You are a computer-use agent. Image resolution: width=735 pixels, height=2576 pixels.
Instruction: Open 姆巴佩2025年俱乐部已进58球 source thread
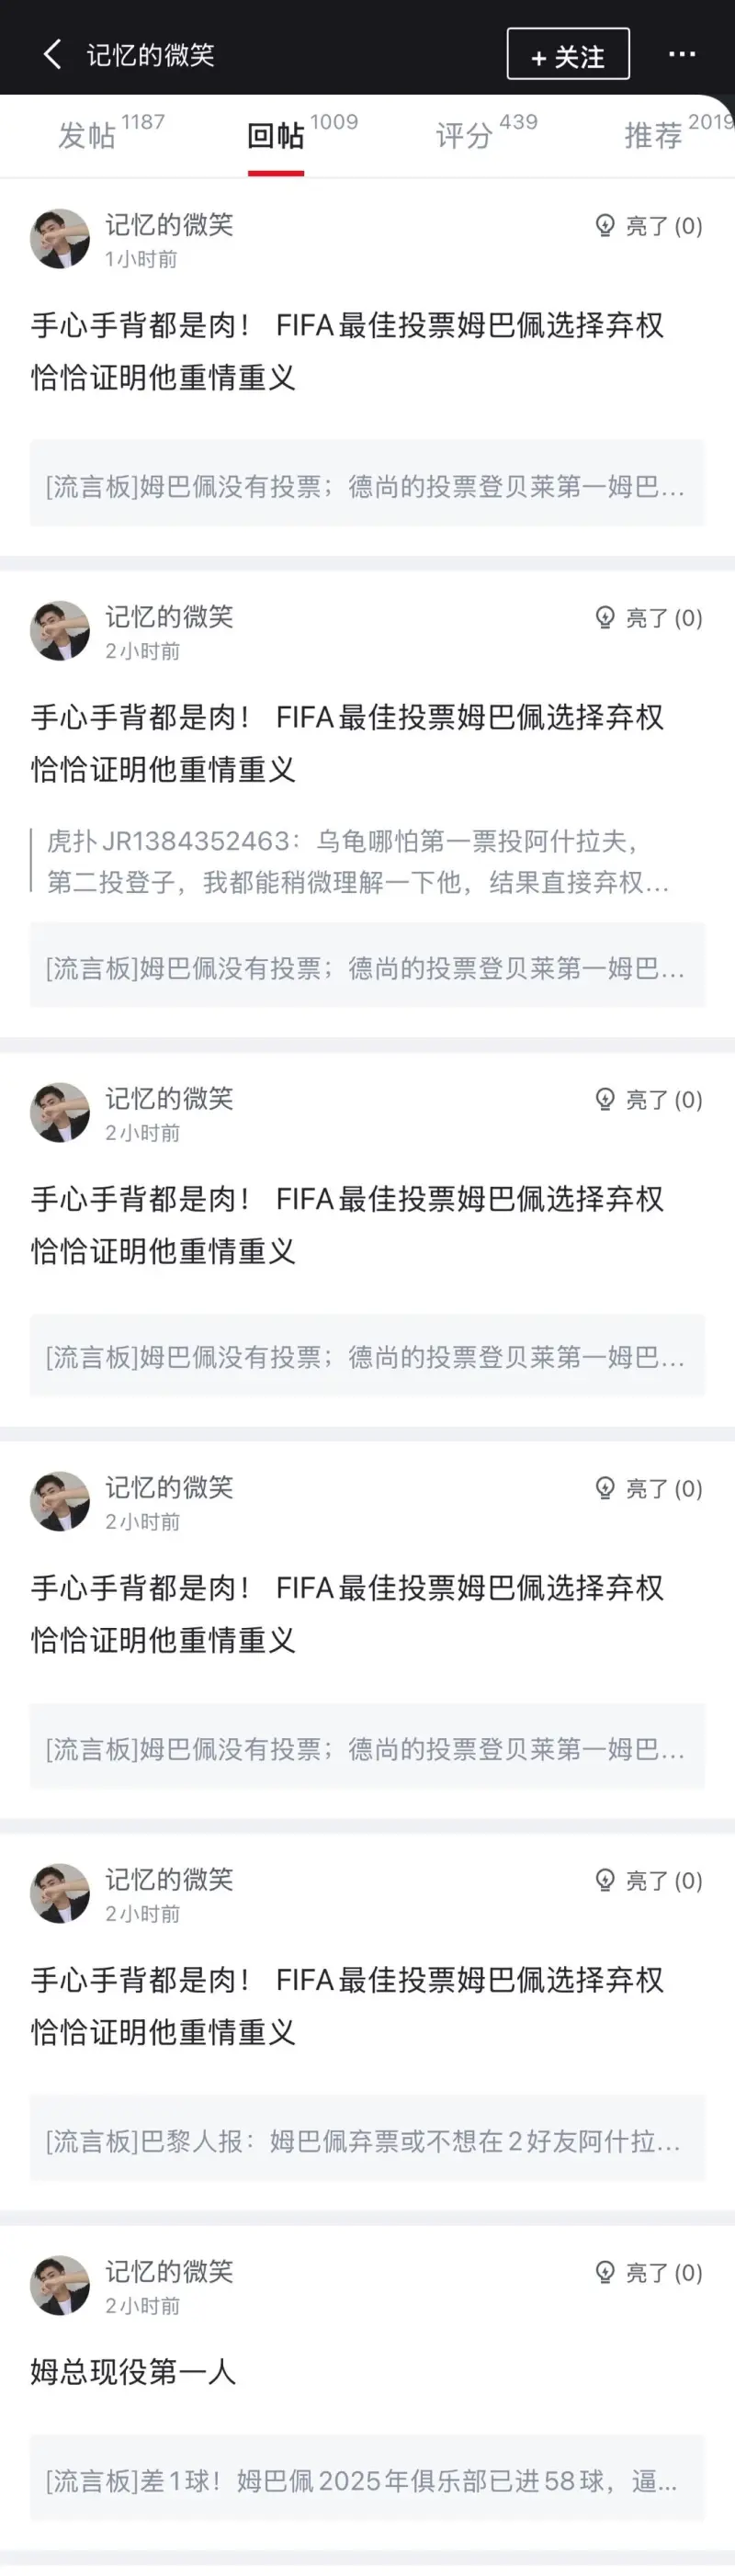click(x=366, y=2481)
